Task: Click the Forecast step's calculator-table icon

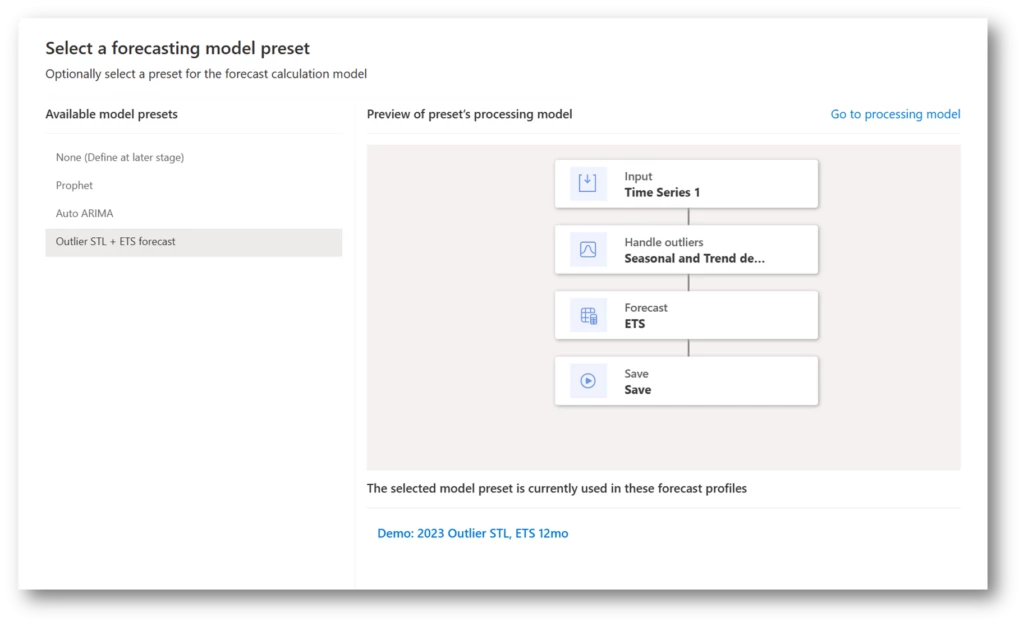Action: coord(587,315)
